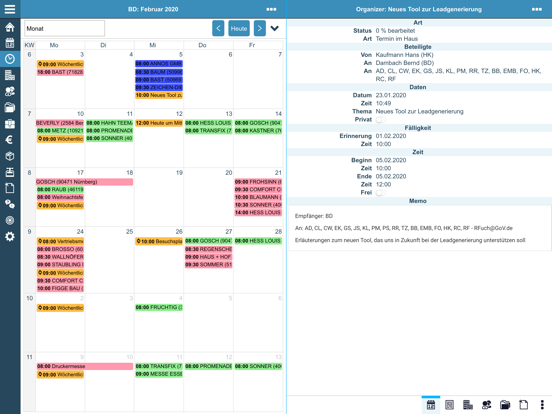Open the 10:00 BLAUMANN event on Feb 21
This screenshot has width=552, height=414.
258,197
